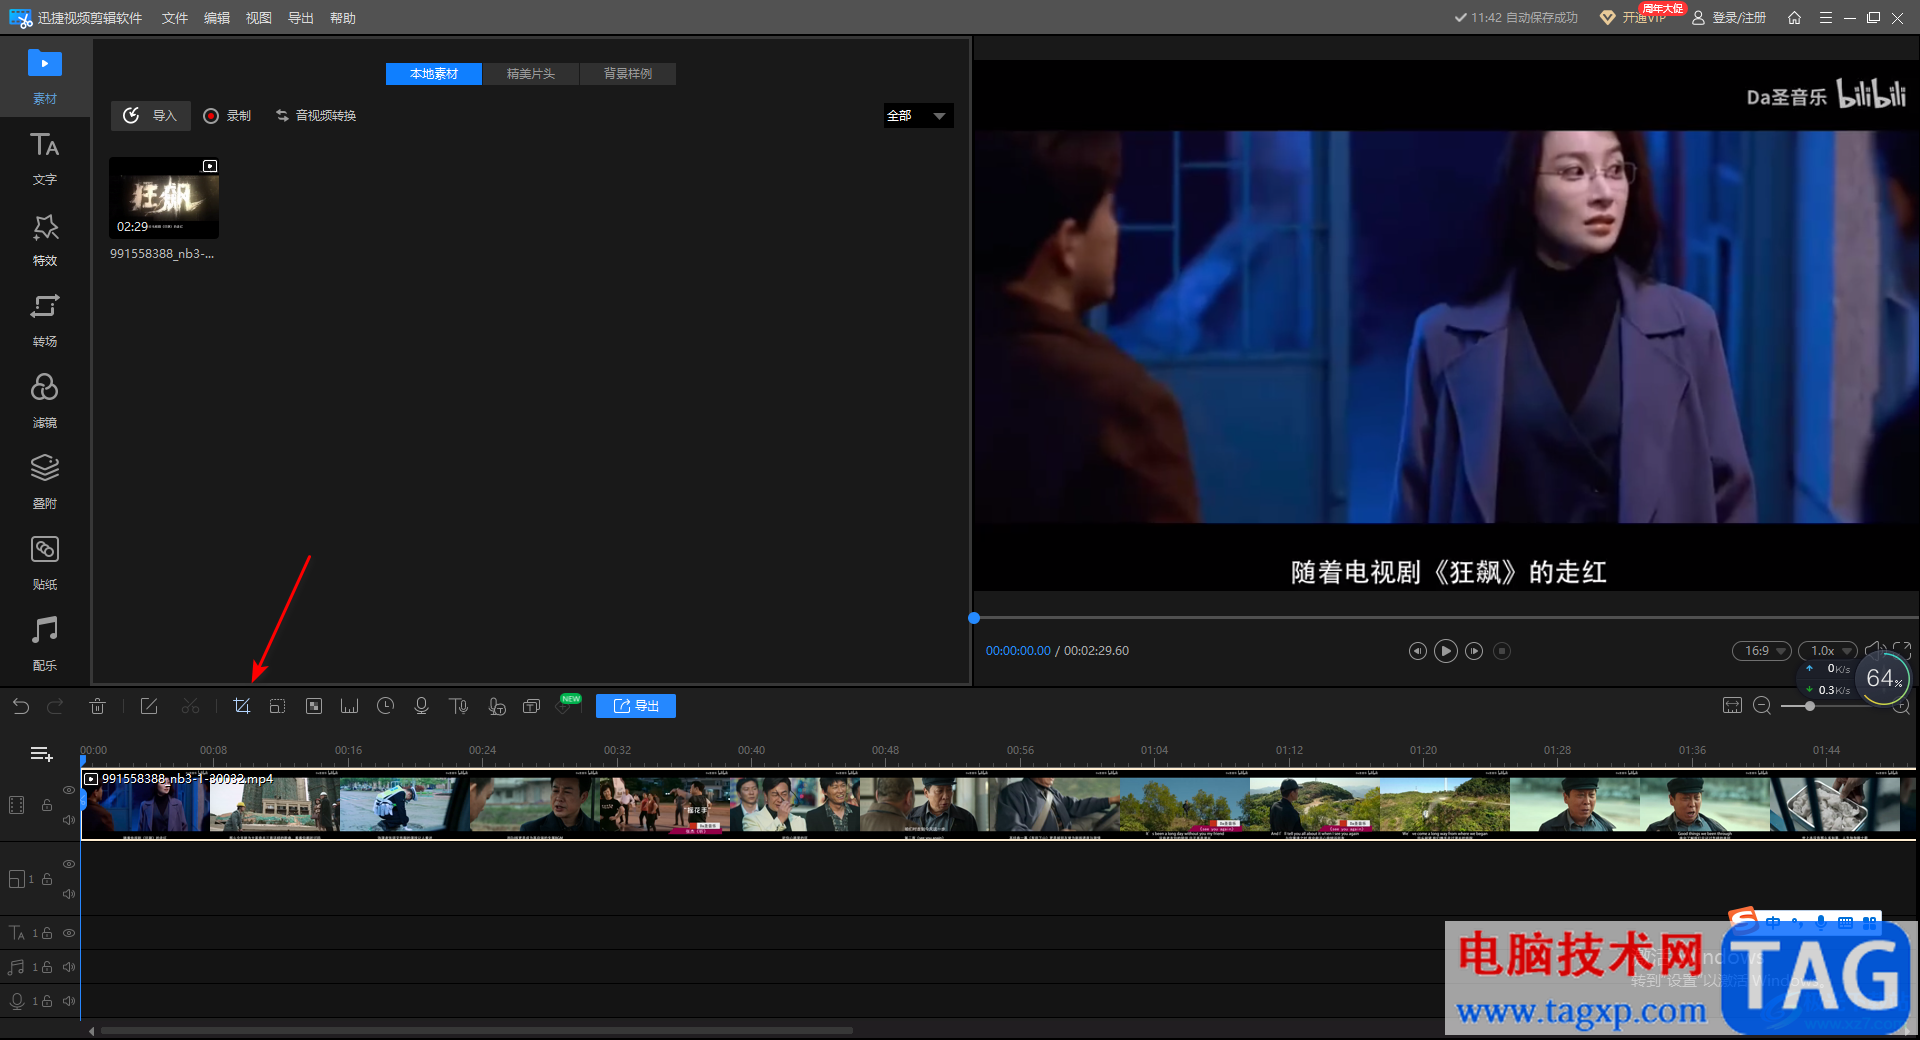Click the 开通VIP button
The image size is (1920, 1040).
[1633, 18]
